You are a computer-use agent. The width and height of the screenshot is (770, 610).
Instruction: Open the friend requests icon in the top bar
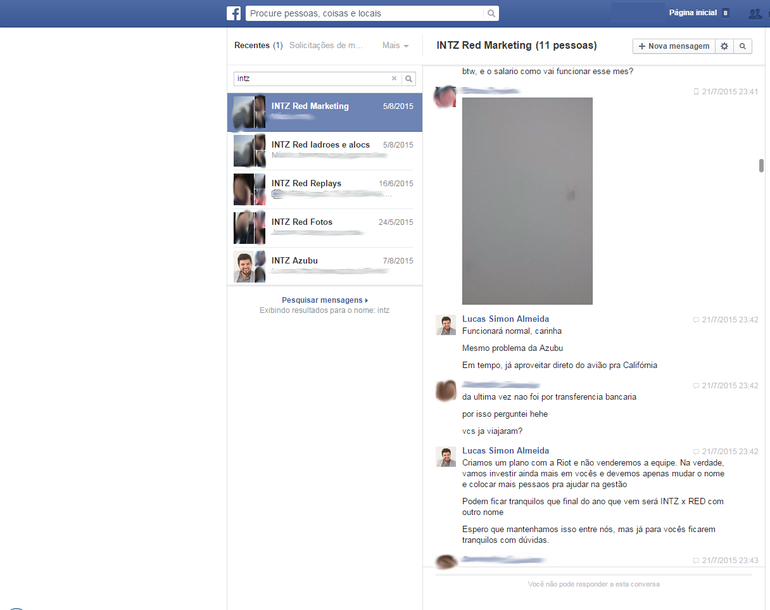pos(755,14)
